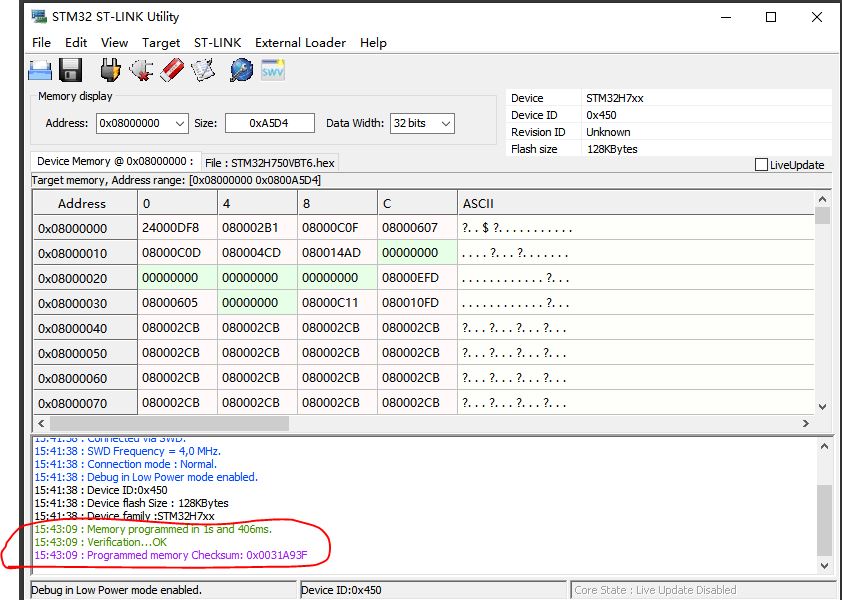Screen dimensions: 842x600
Task: Open the SWV viewer icon
Action: click(273, 70)
